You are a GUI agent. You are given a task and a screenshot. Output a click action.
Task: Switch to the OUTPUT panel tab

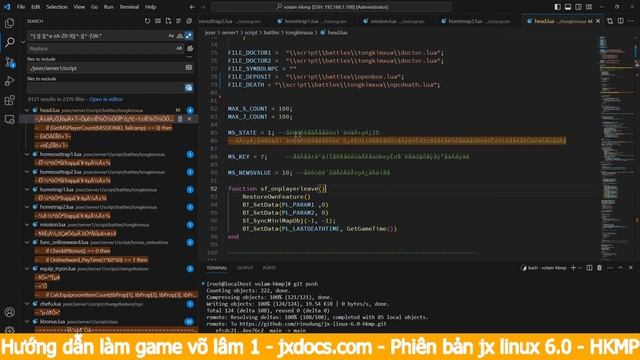tap(245, 268)
